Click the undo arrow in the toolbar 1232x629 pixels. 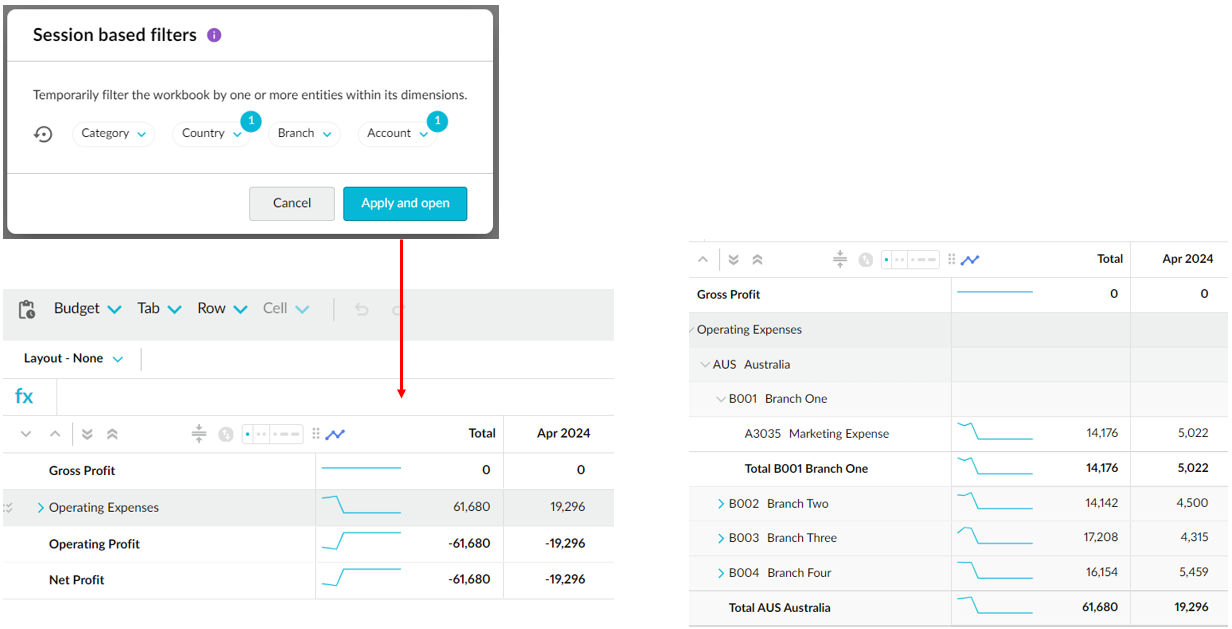coord(362,309)
